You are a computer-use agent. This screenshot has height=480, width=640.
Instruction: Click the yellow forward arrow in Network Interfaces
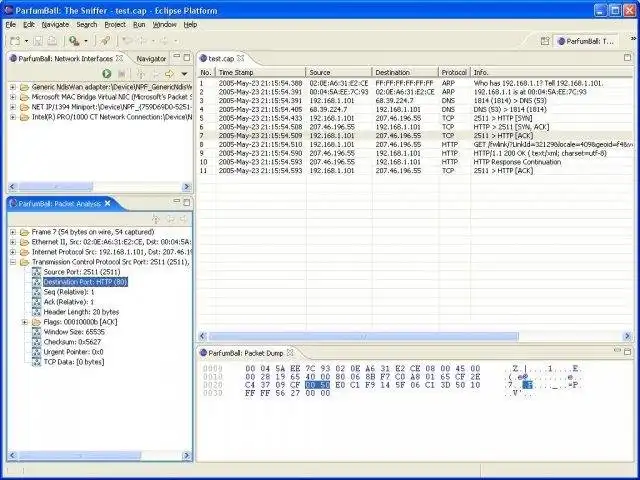(x=169, y=74)
